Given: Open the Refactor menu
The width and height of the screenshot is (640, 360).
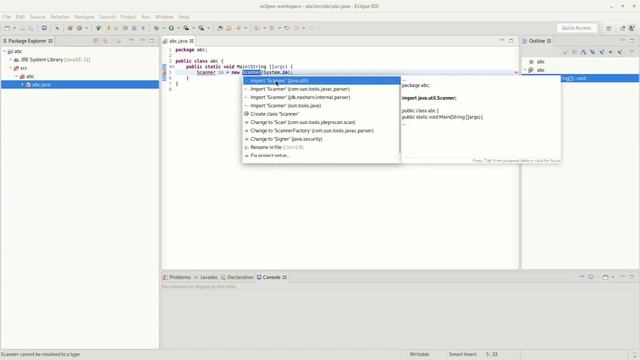Looking at the screenshot, I should pos(60,17).
